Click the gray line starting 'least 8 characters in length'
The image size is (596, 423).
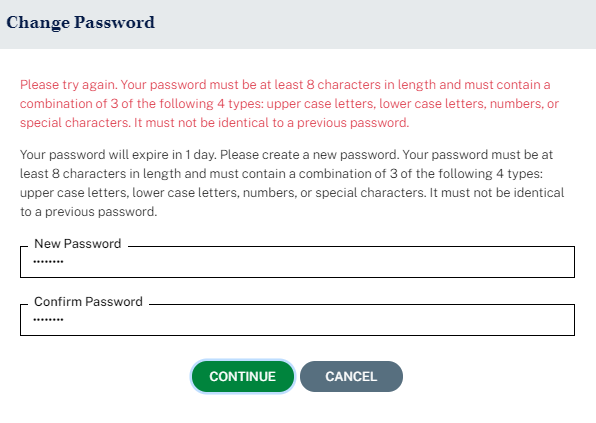pyautogui.click(x=281, y=174)
